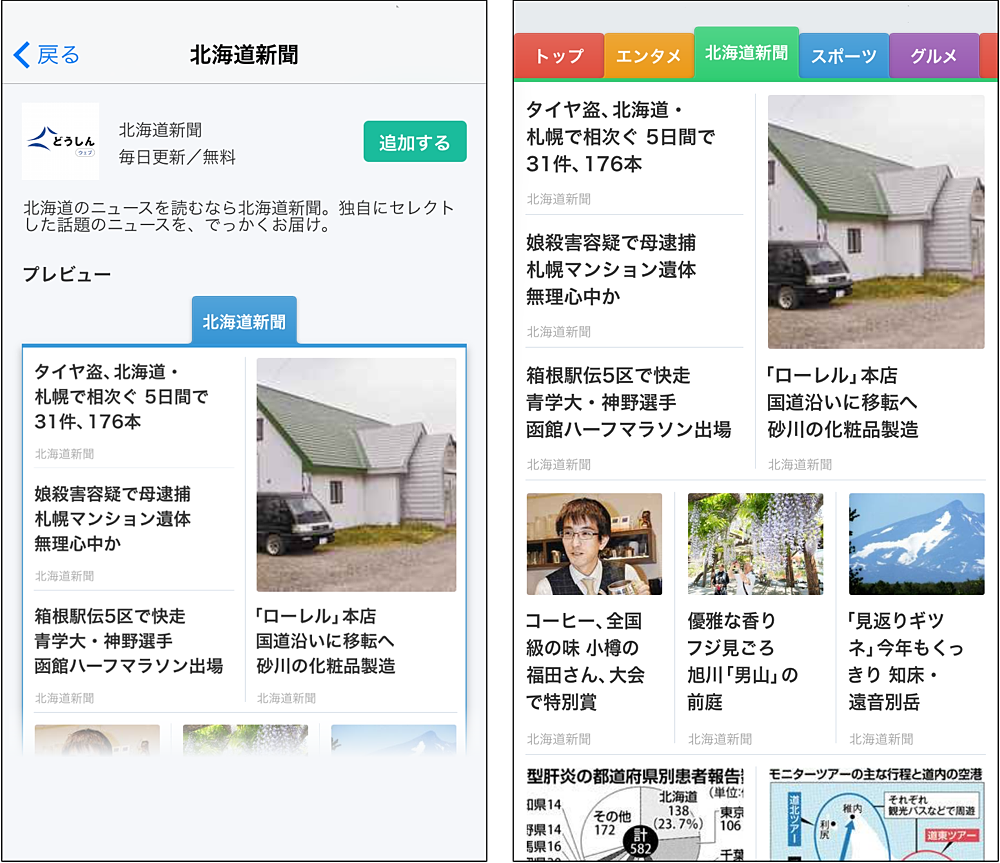1000x863 pixels.
Task: Tap the 追加する button
Action: (415, 142)
